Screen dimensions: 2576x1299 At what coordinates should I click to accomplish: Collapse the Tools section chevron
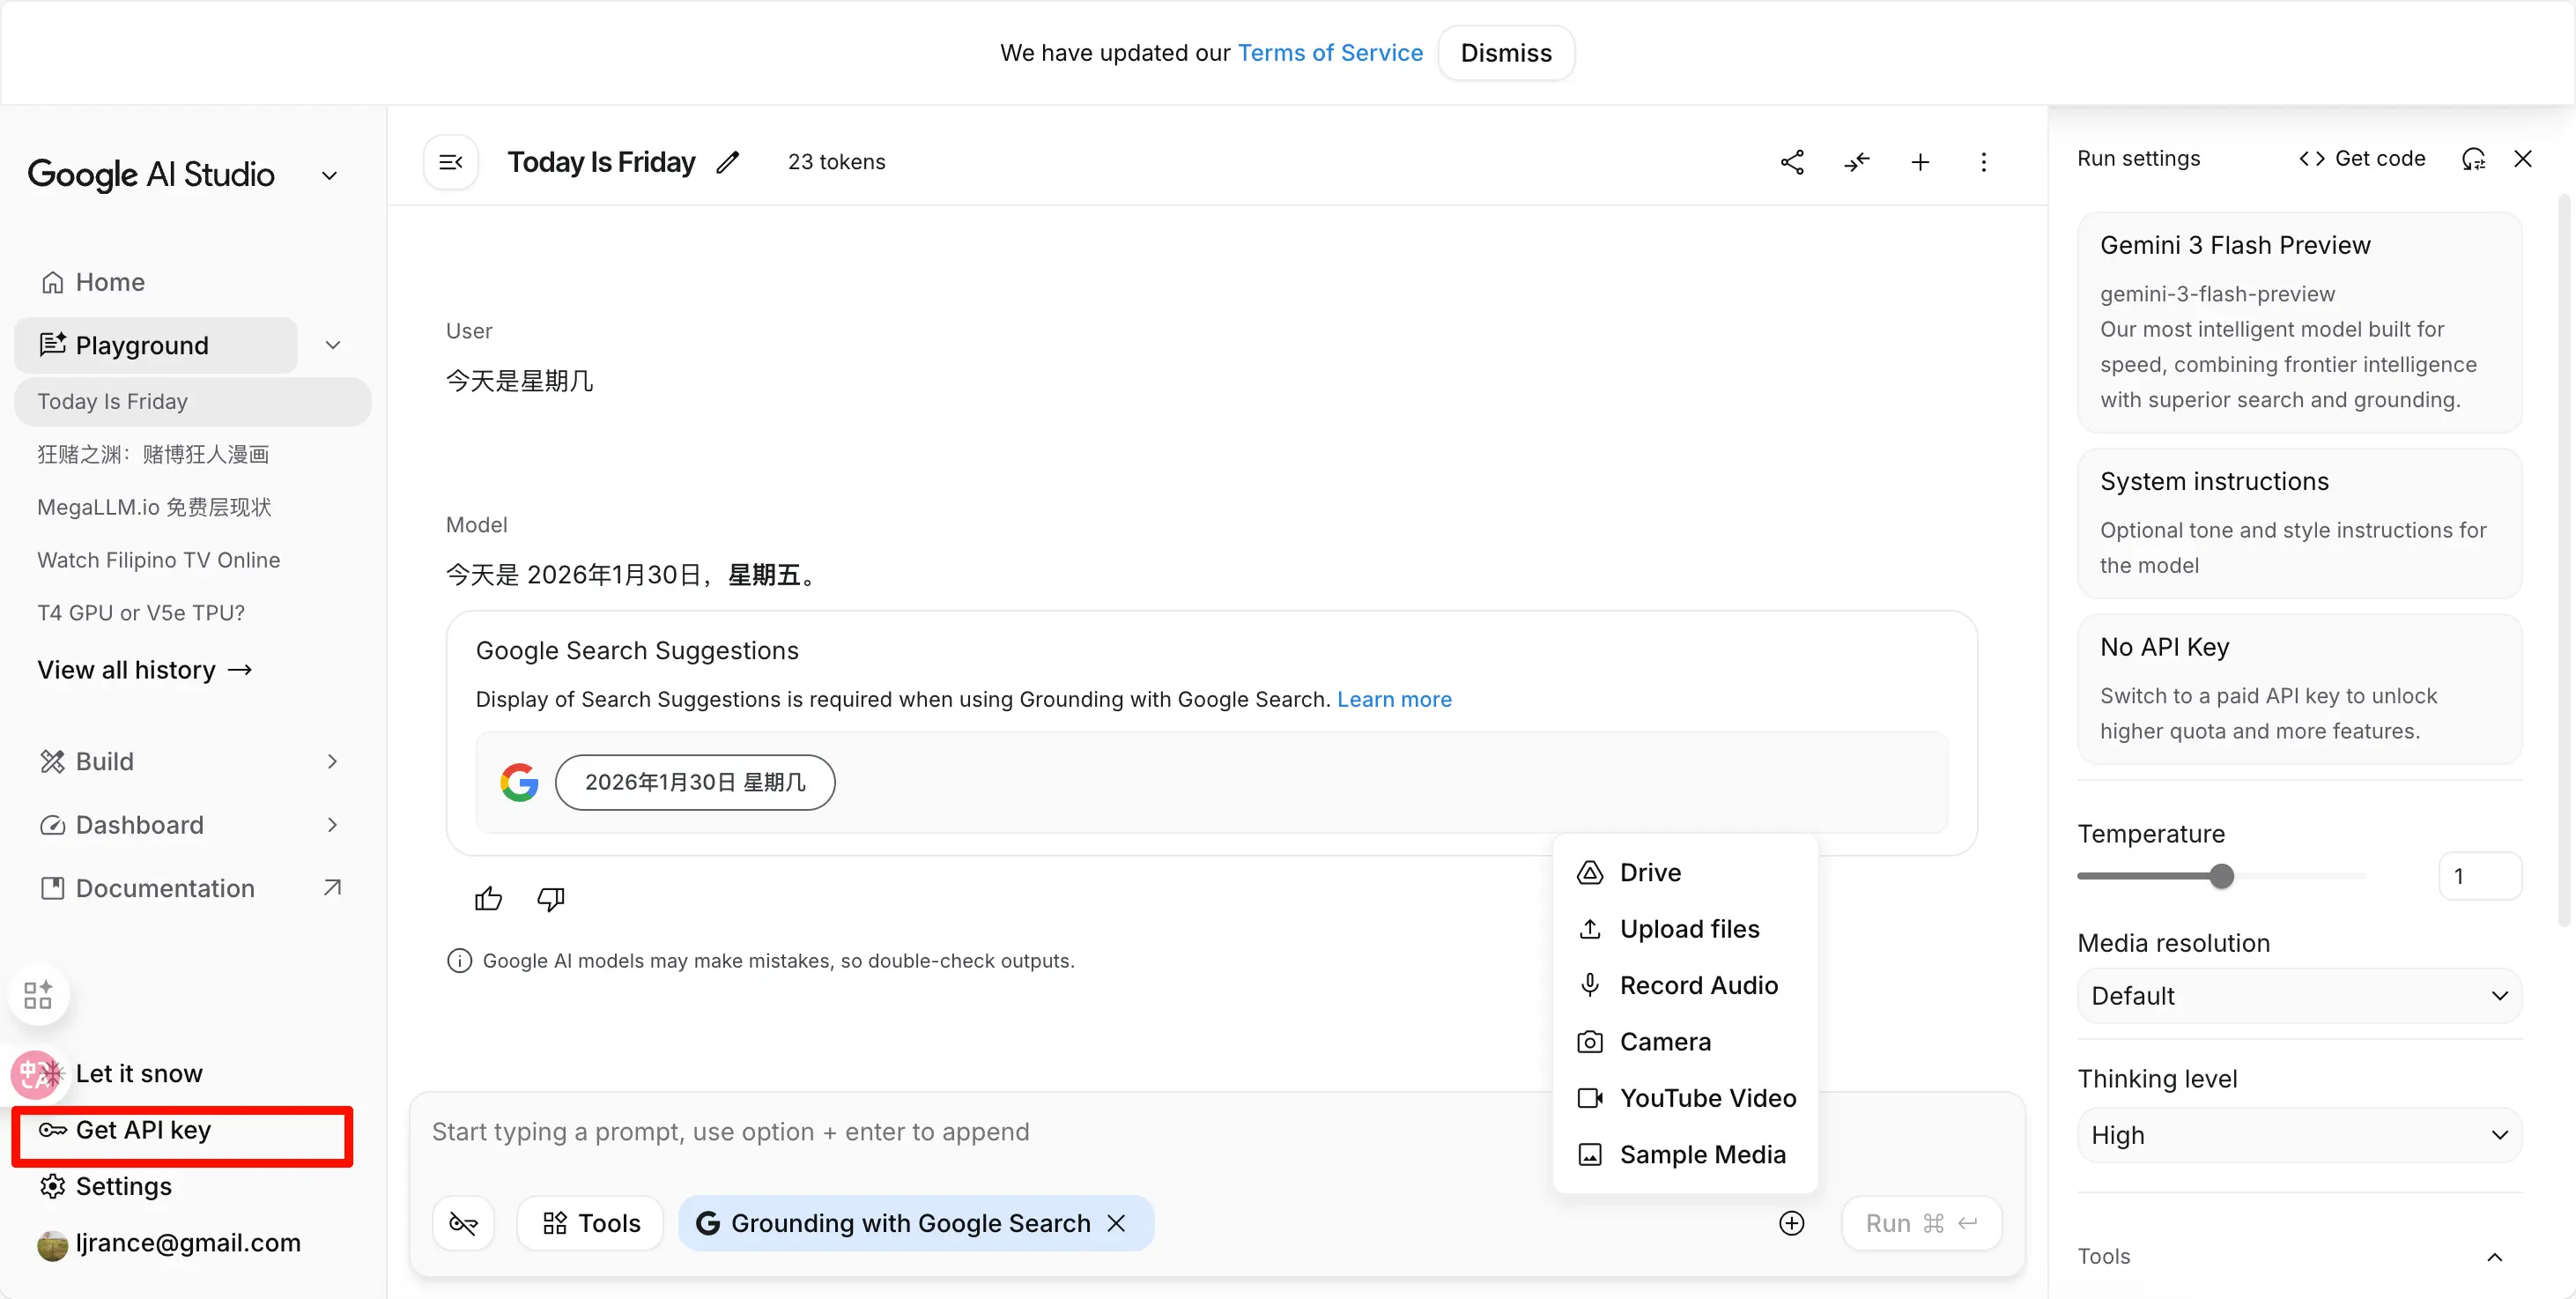tap(2494, 1257)
